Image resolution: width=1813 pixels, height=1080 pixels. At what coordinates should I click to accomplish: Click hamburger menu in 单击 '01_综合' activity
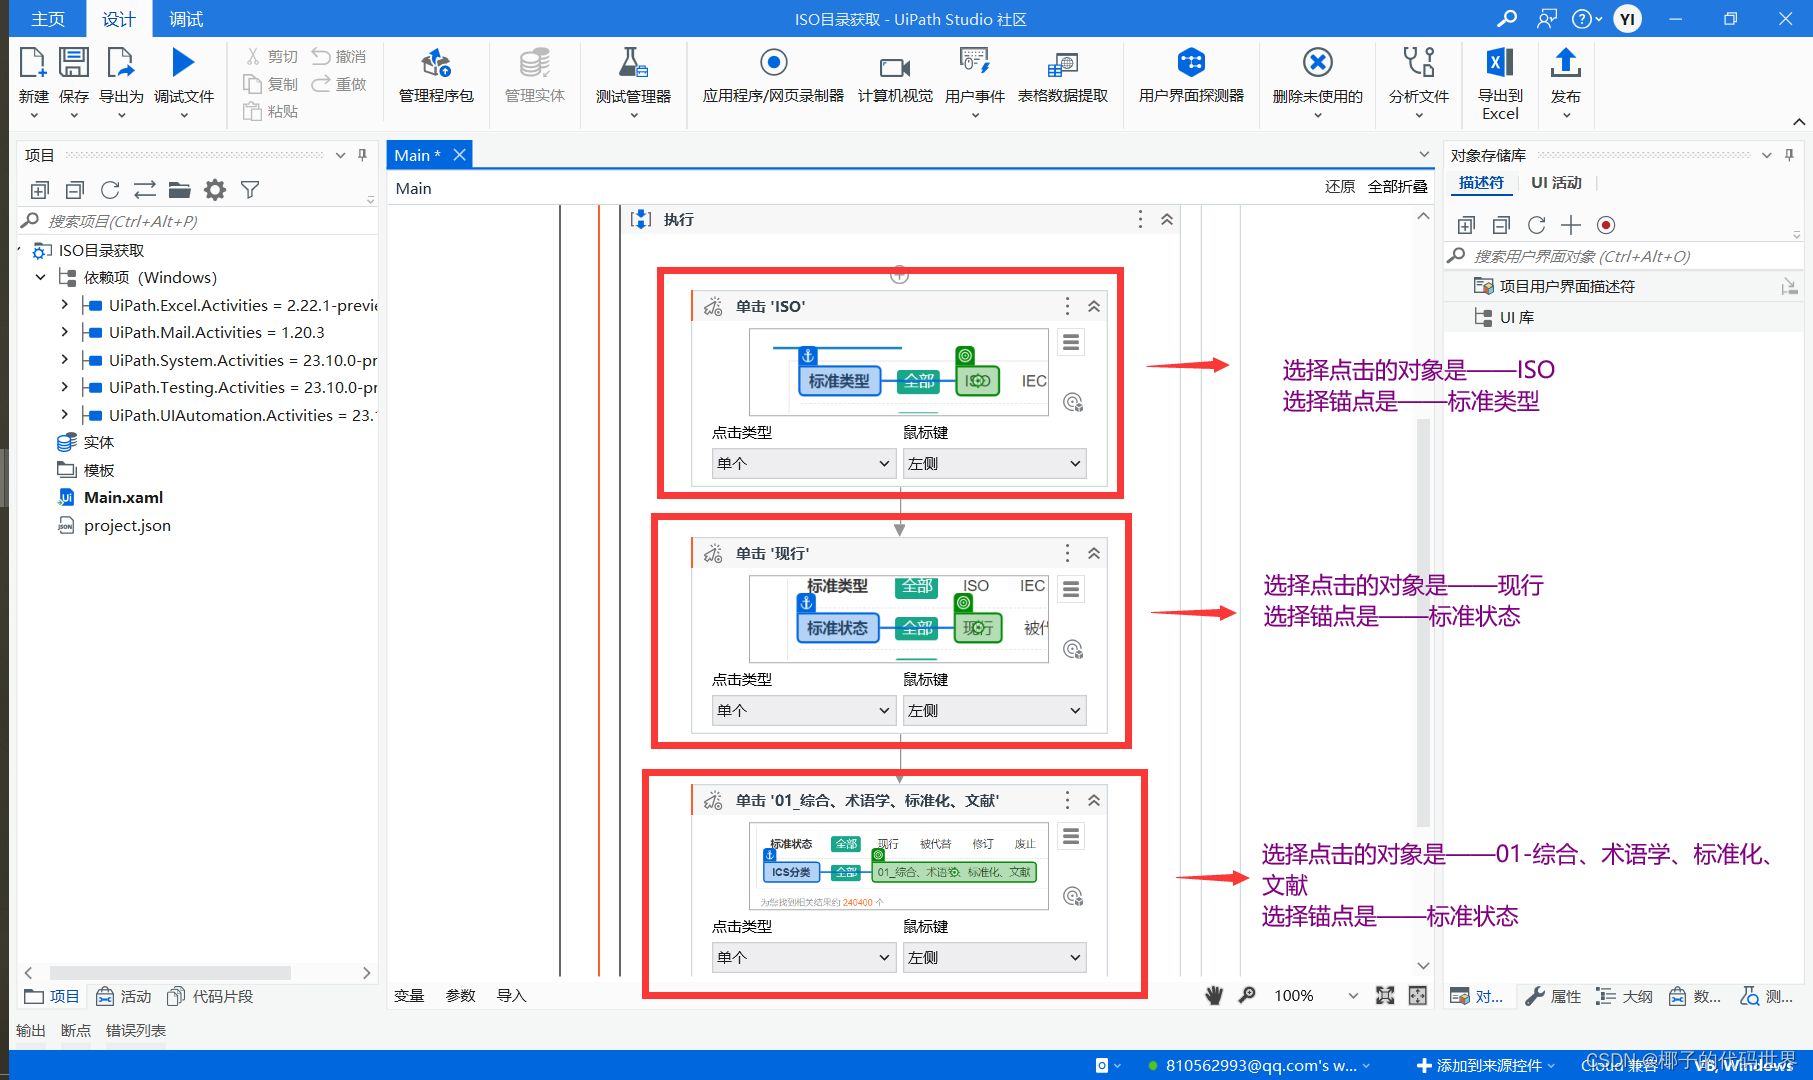pos(1071,836)
